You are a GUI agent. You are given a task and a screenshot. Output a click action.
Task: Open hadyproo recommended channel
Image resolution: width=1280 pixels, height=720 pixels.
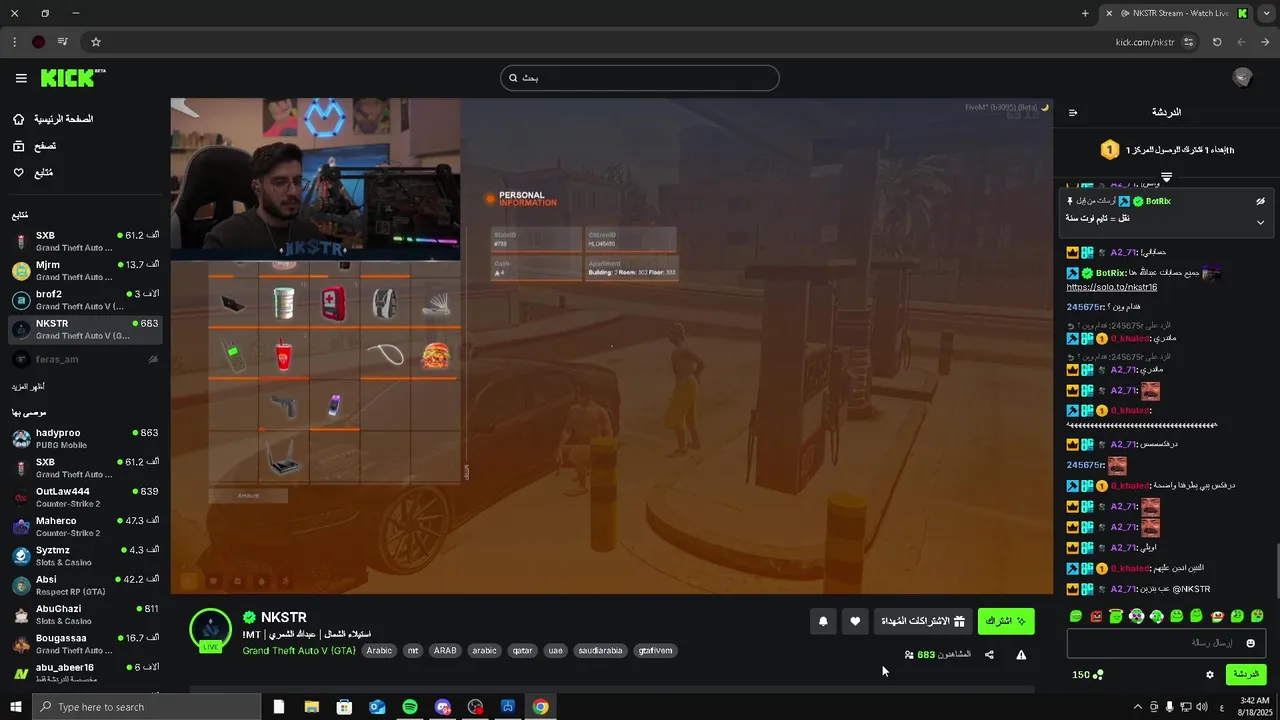point(86,438)
